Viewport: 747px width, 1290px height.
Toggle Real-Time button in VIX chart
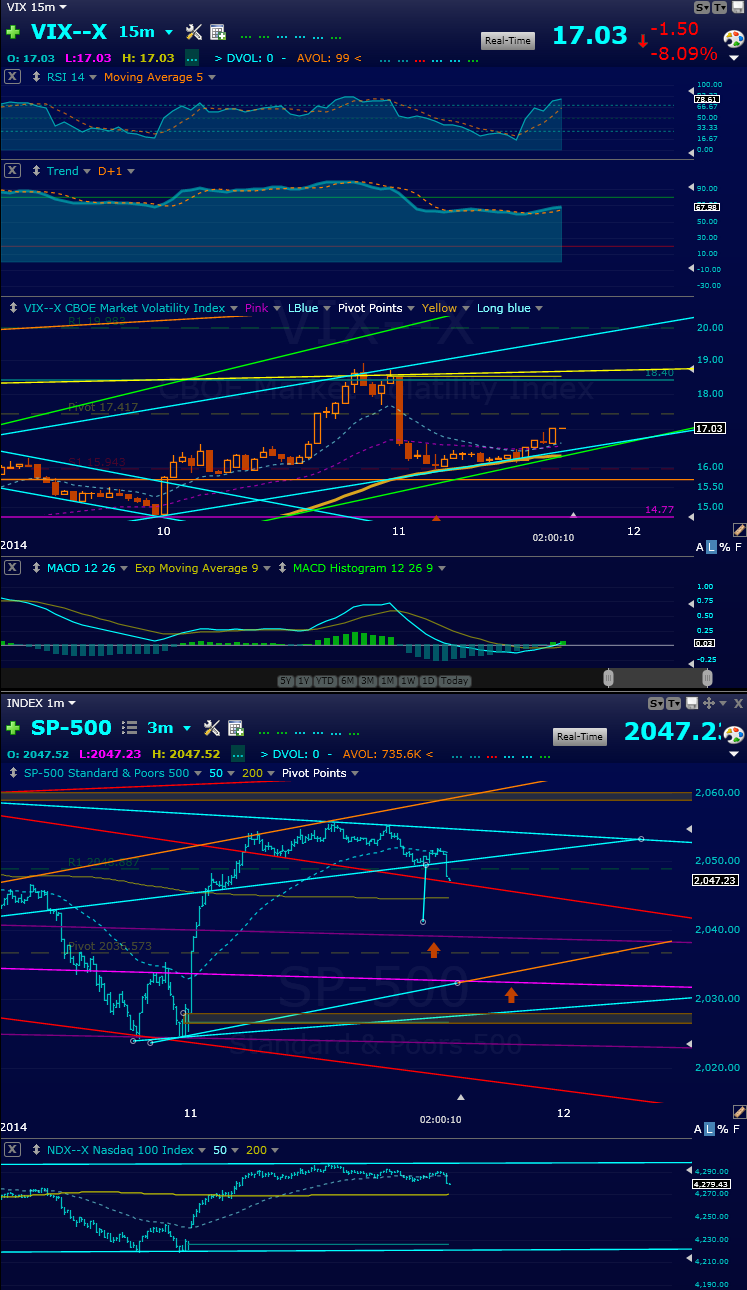pos(508,41)
